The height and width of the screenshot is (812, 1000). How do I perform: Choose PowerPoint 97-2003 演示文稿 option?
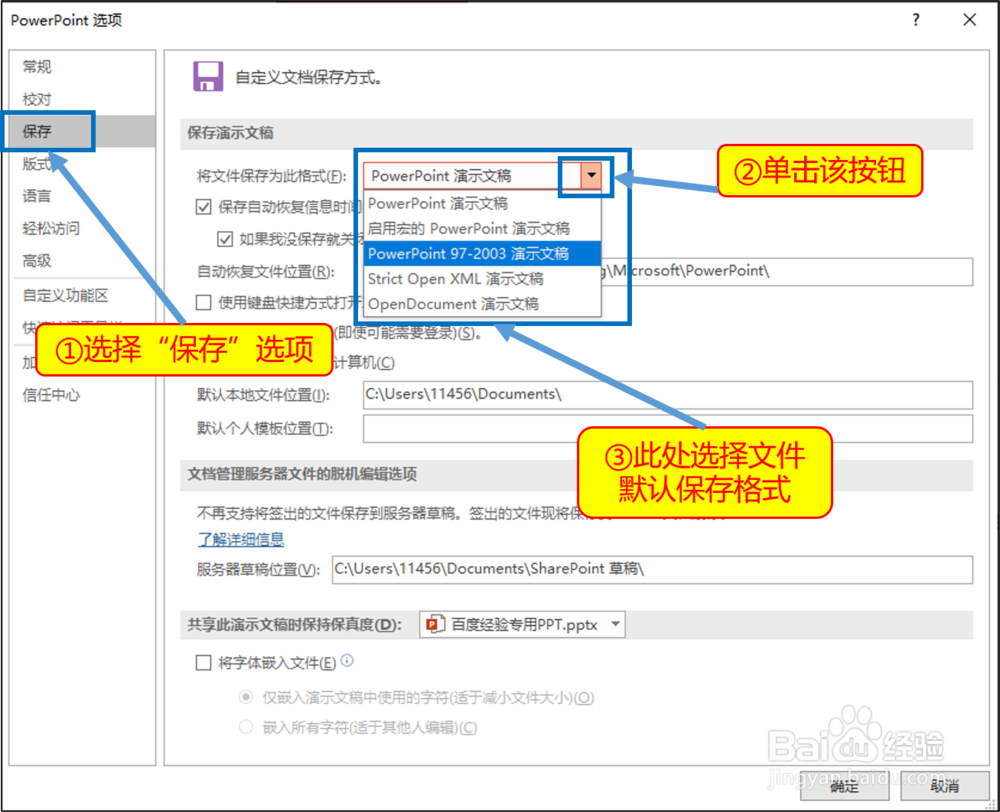coord(482,253)
